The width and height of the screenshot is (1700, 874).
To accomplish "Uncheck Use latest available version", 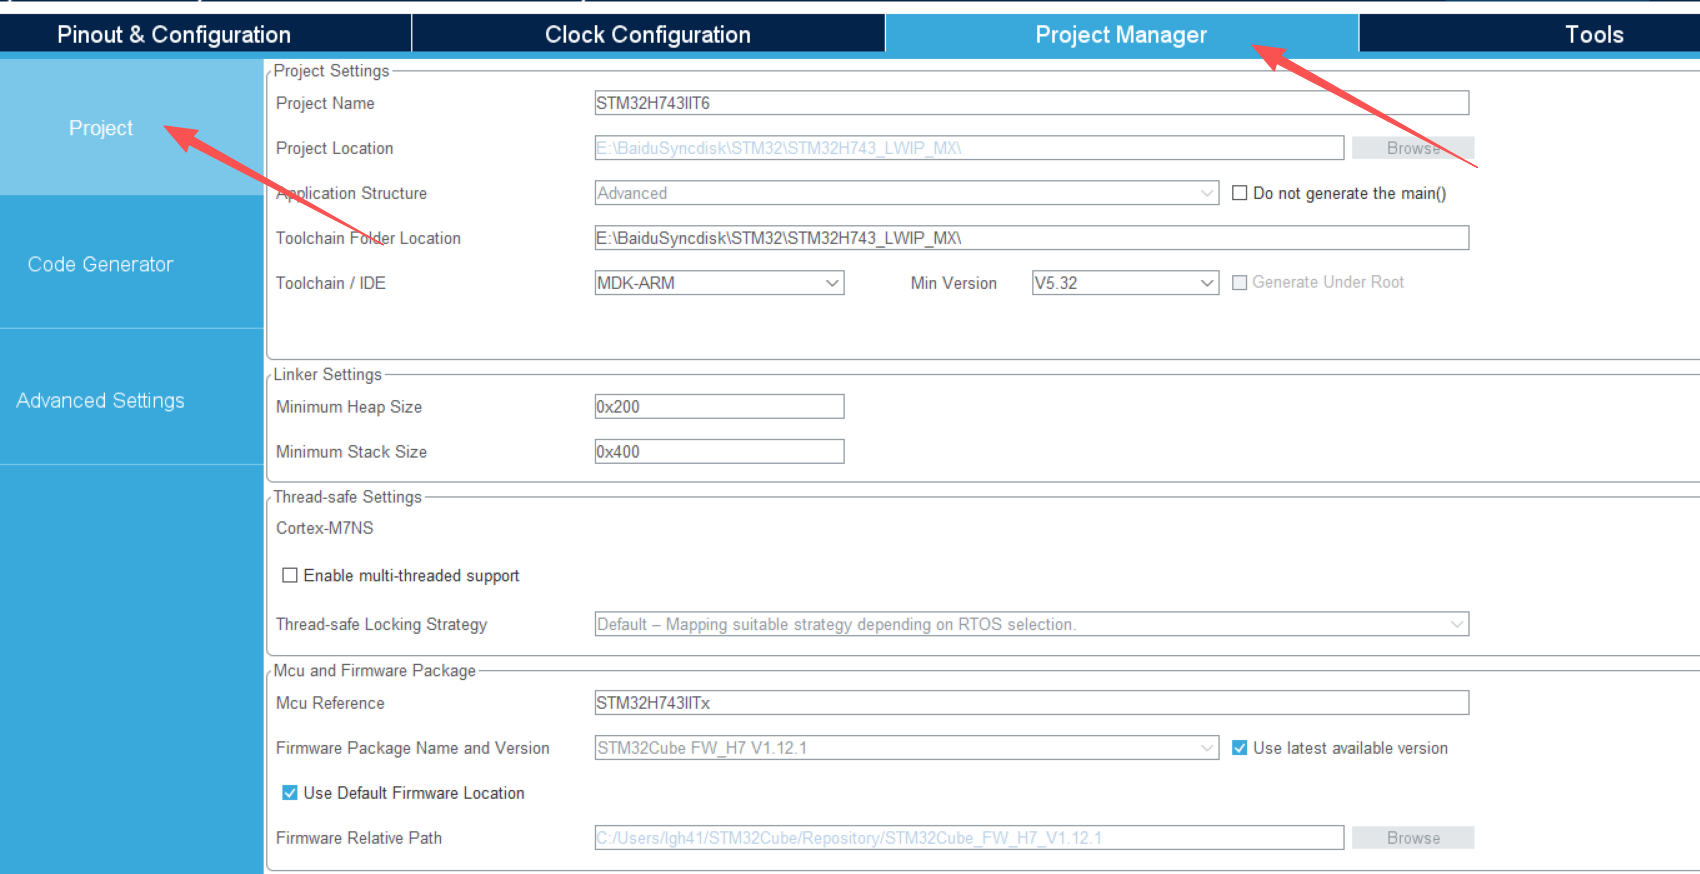I will pyautogui.click(x=1240, y=748).
